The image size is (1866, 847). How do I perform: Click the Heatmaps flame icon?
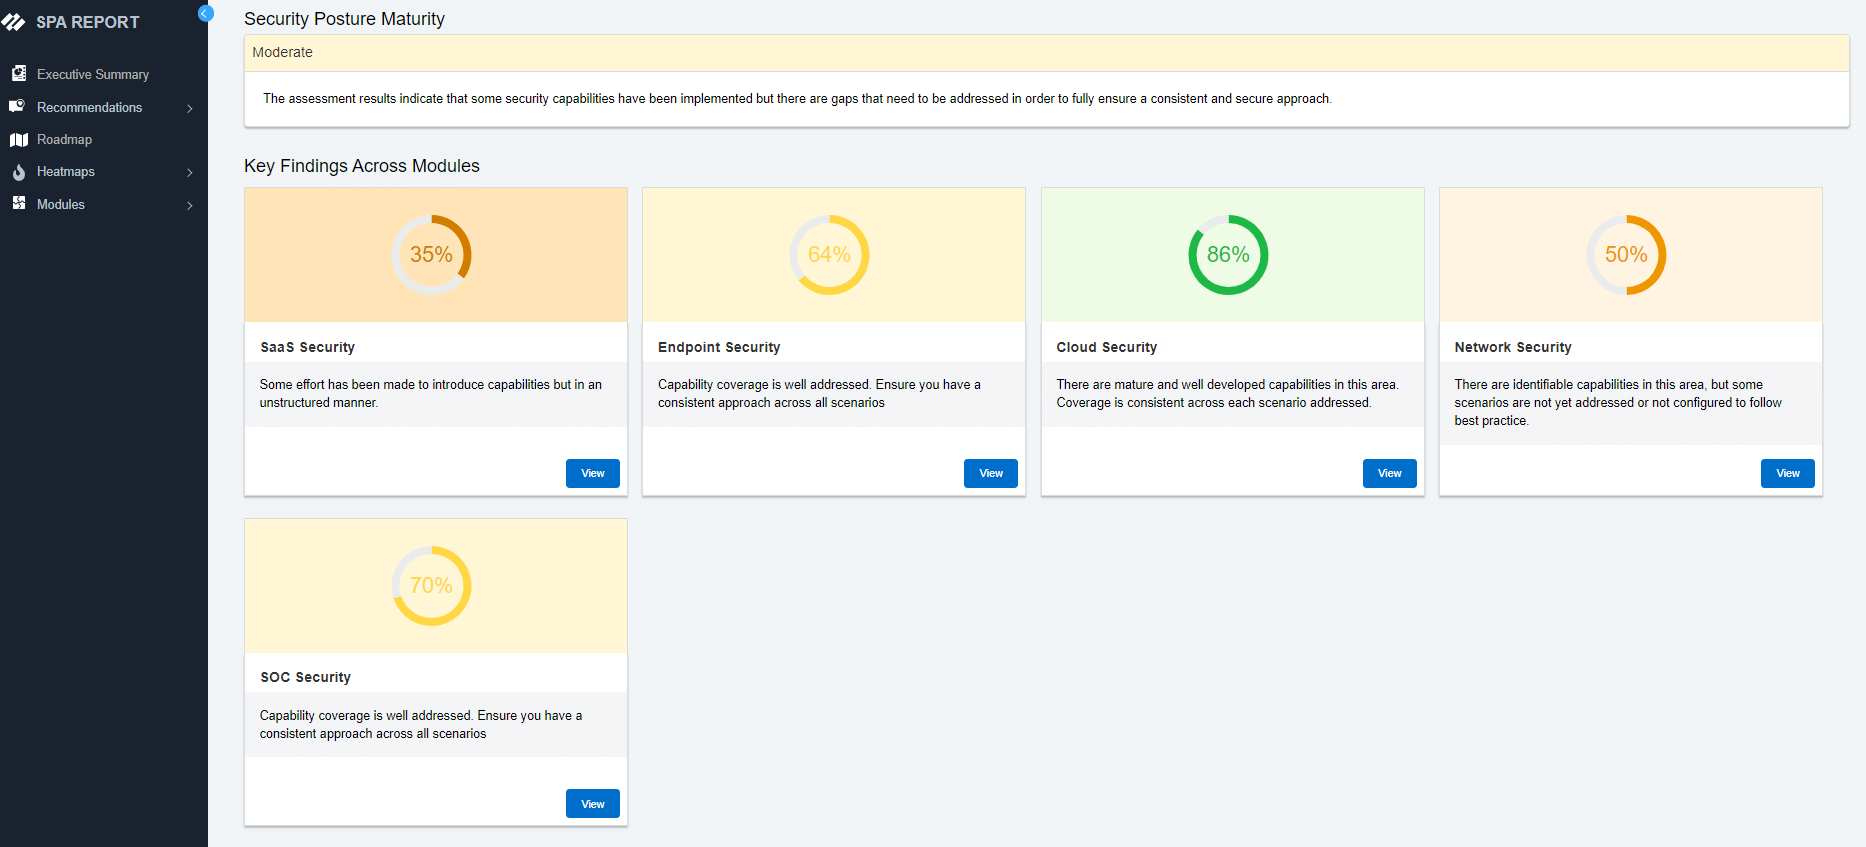18,172
